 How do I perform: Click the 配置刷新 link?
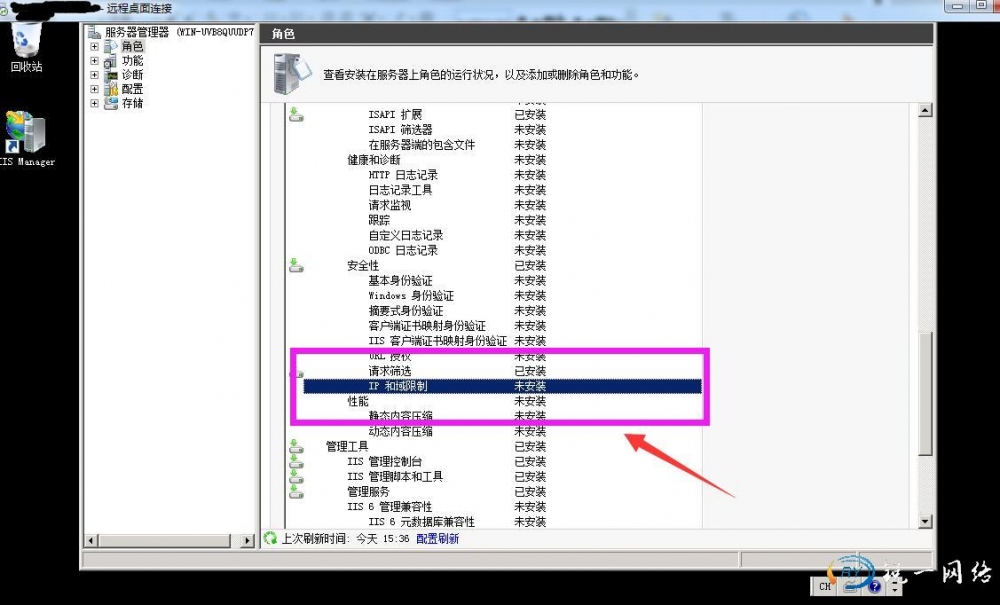pos(437,539)
